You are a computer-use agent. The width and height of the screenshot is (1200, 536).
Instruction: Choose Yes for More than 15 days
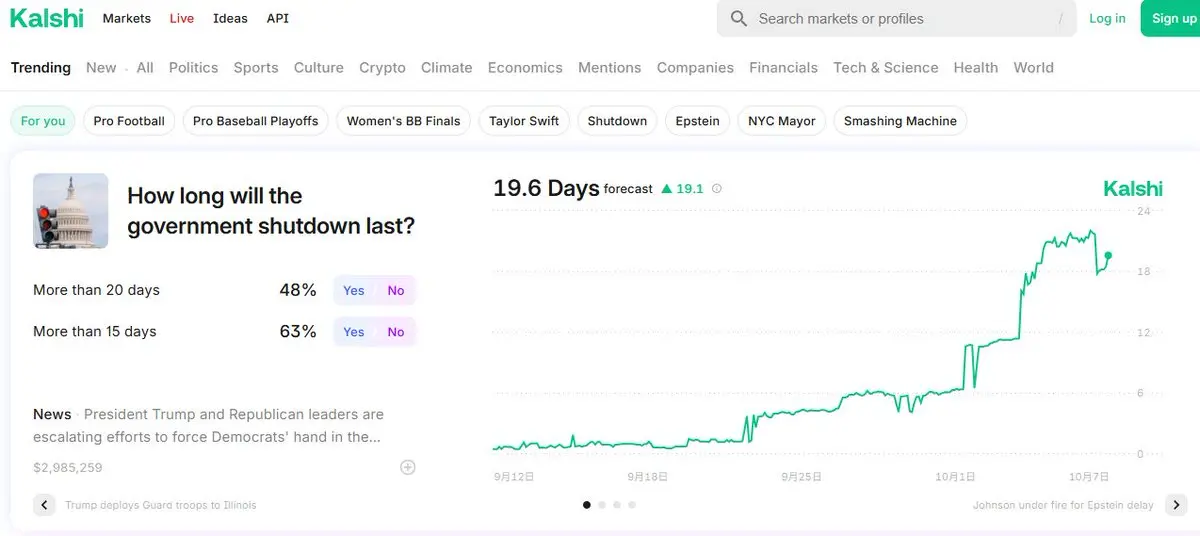pos(354,332)
